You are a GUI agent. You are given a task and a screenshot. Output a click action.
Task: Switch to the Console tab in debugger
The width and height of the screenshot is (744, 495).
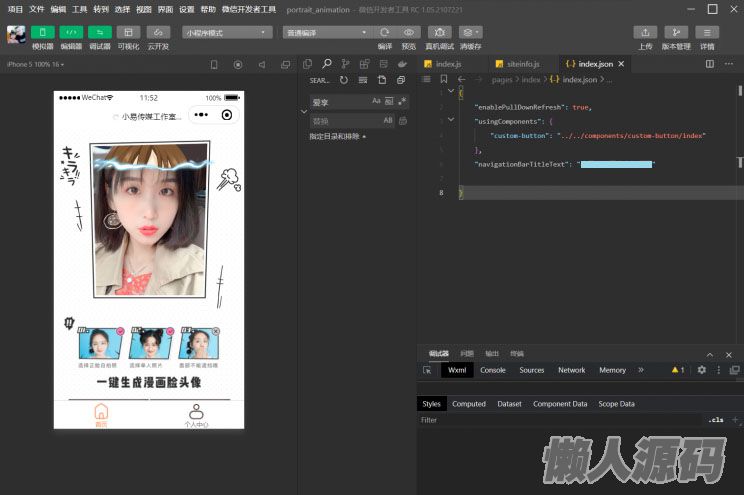493,370
